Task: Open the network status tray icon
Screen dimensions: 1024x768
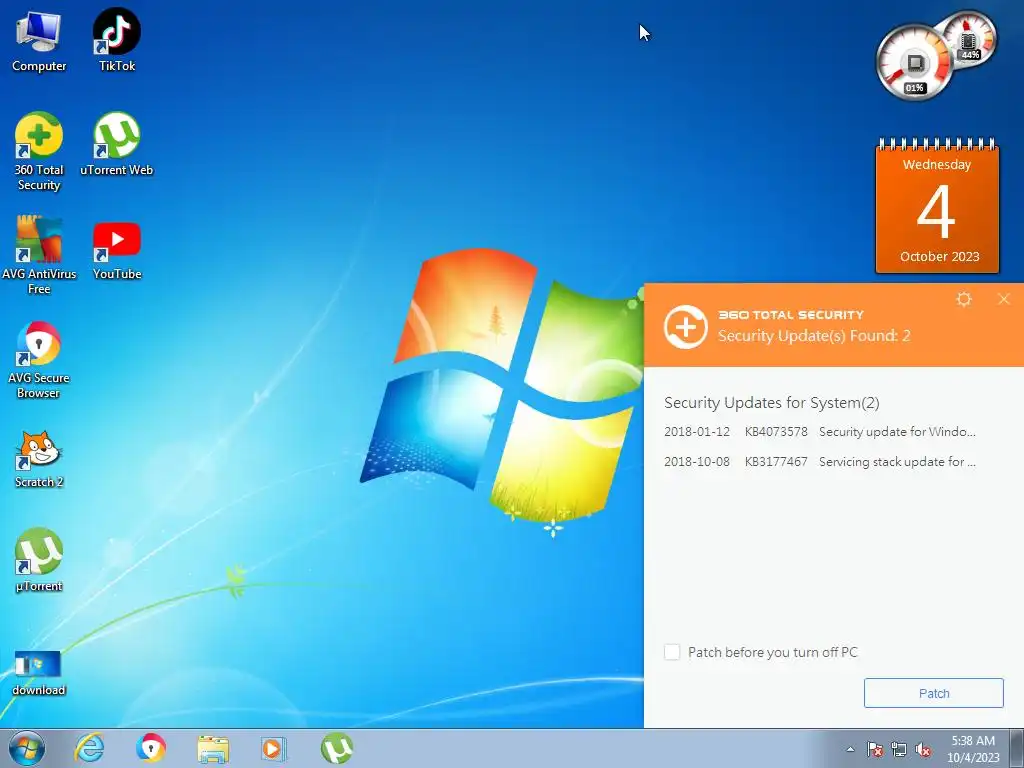Action: (899, 749)
